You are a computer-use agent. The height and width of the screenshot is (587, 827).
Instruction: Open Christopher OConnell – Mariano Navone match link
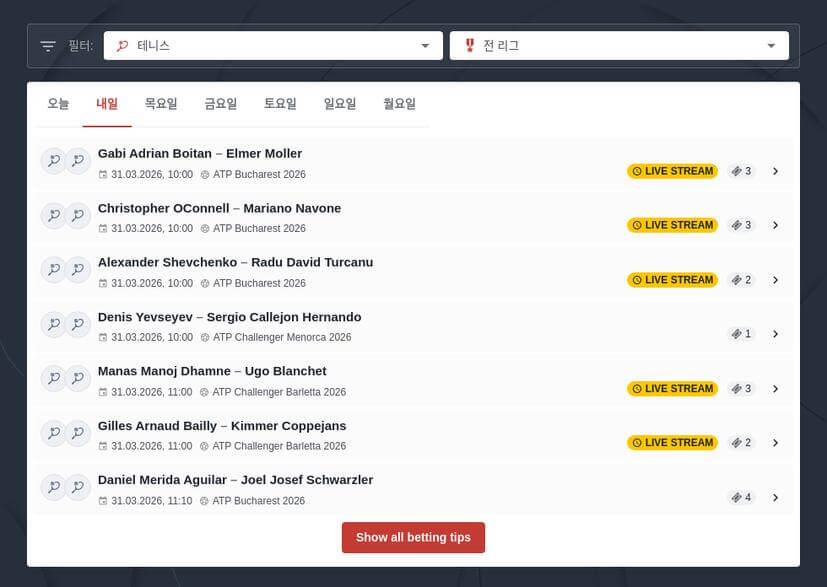click(219, 208)
